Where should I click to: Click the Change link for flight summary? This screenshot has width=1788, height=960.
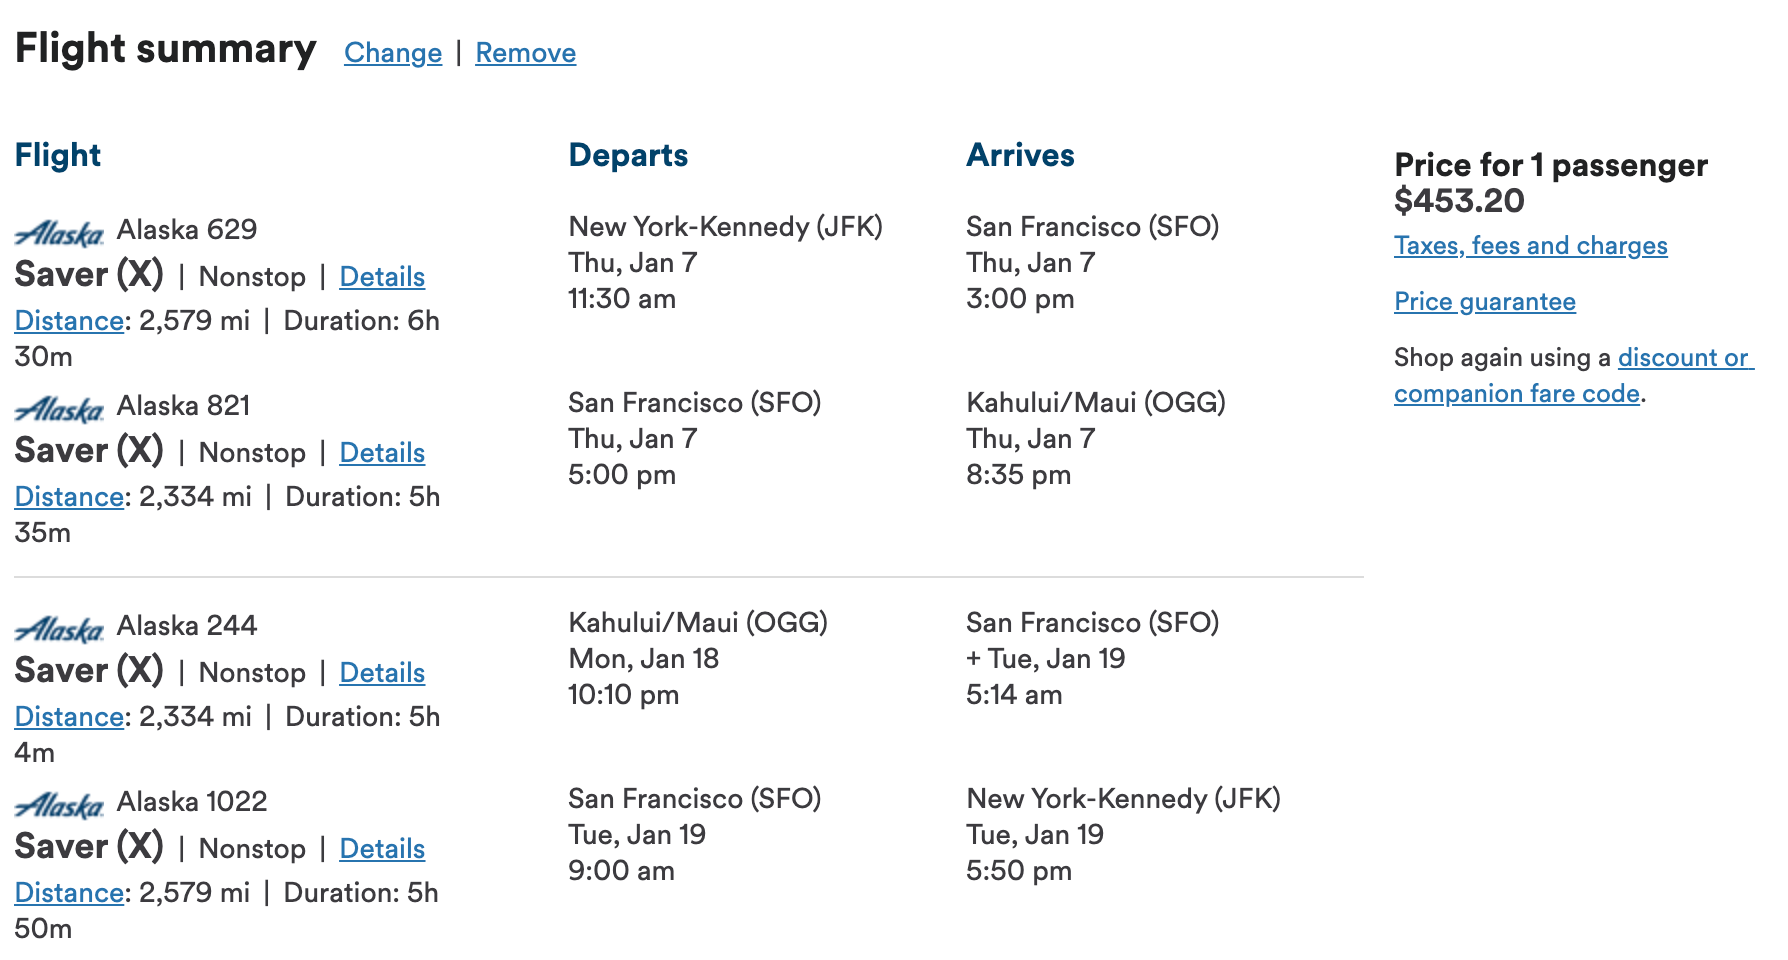393,53
